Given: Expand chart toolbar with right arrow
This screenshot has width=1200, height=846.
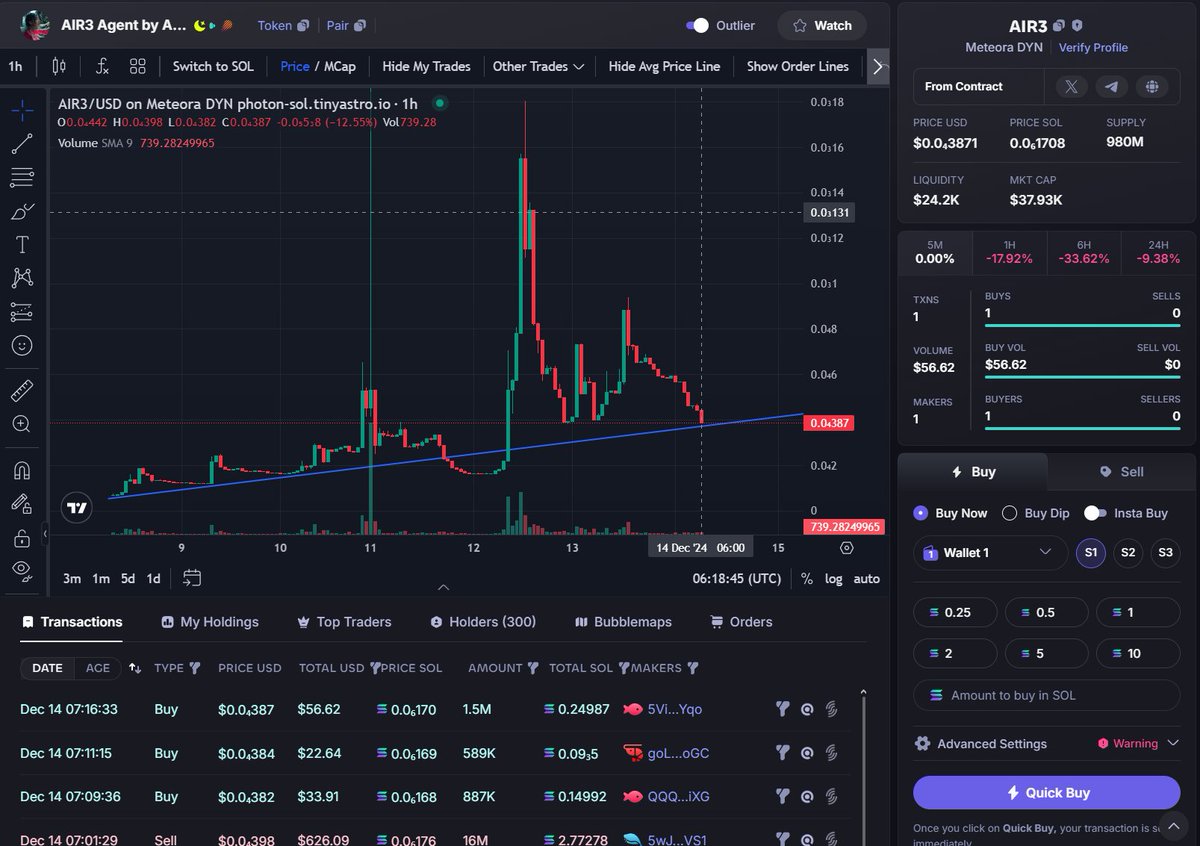Looking at the screenshot, I should point(878,66).
